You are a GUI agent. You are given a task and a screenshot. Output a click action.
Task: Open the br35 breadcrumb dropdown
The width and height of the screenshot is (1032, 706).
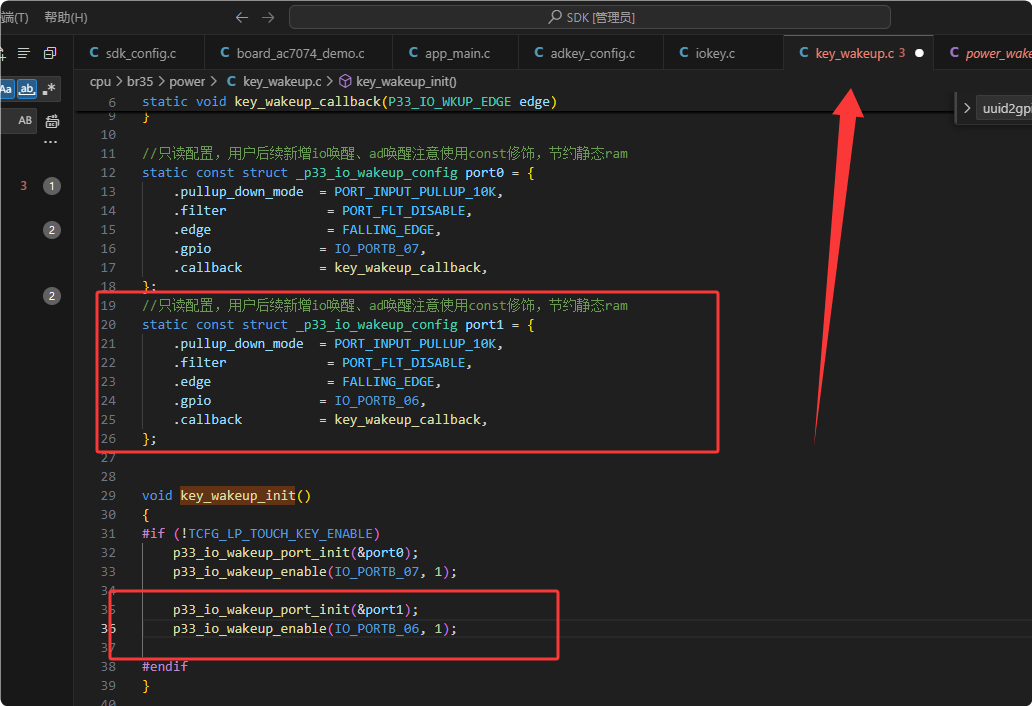[x=140, y=82]
